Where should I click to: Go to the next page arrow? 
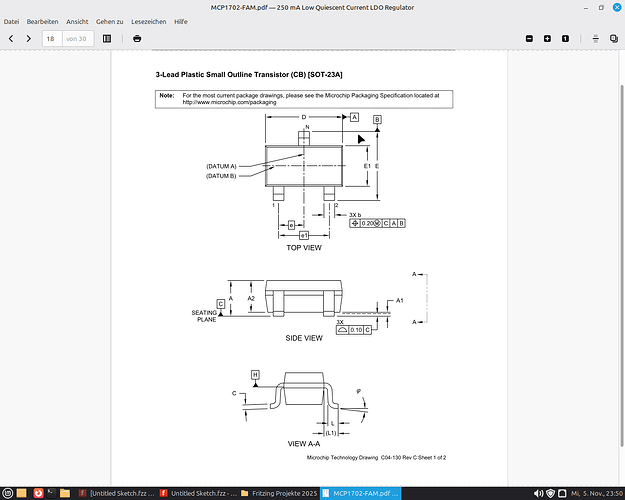(29, 38)
